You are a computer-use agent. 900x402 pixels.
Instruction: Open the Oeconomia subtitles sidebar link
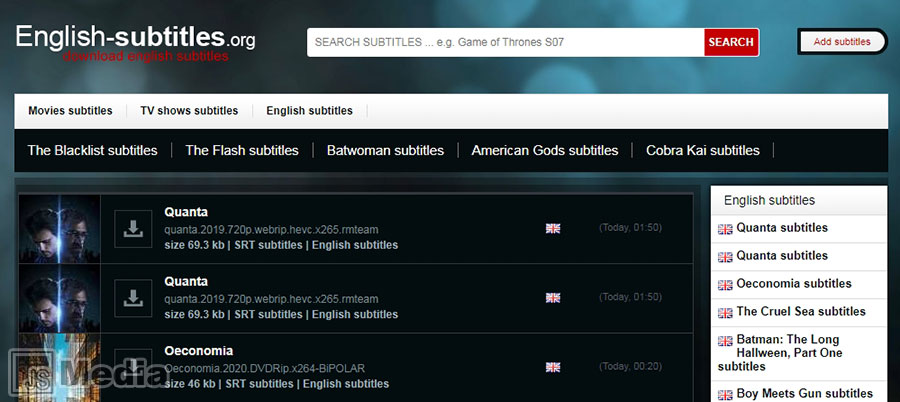(x=794, y=284)
